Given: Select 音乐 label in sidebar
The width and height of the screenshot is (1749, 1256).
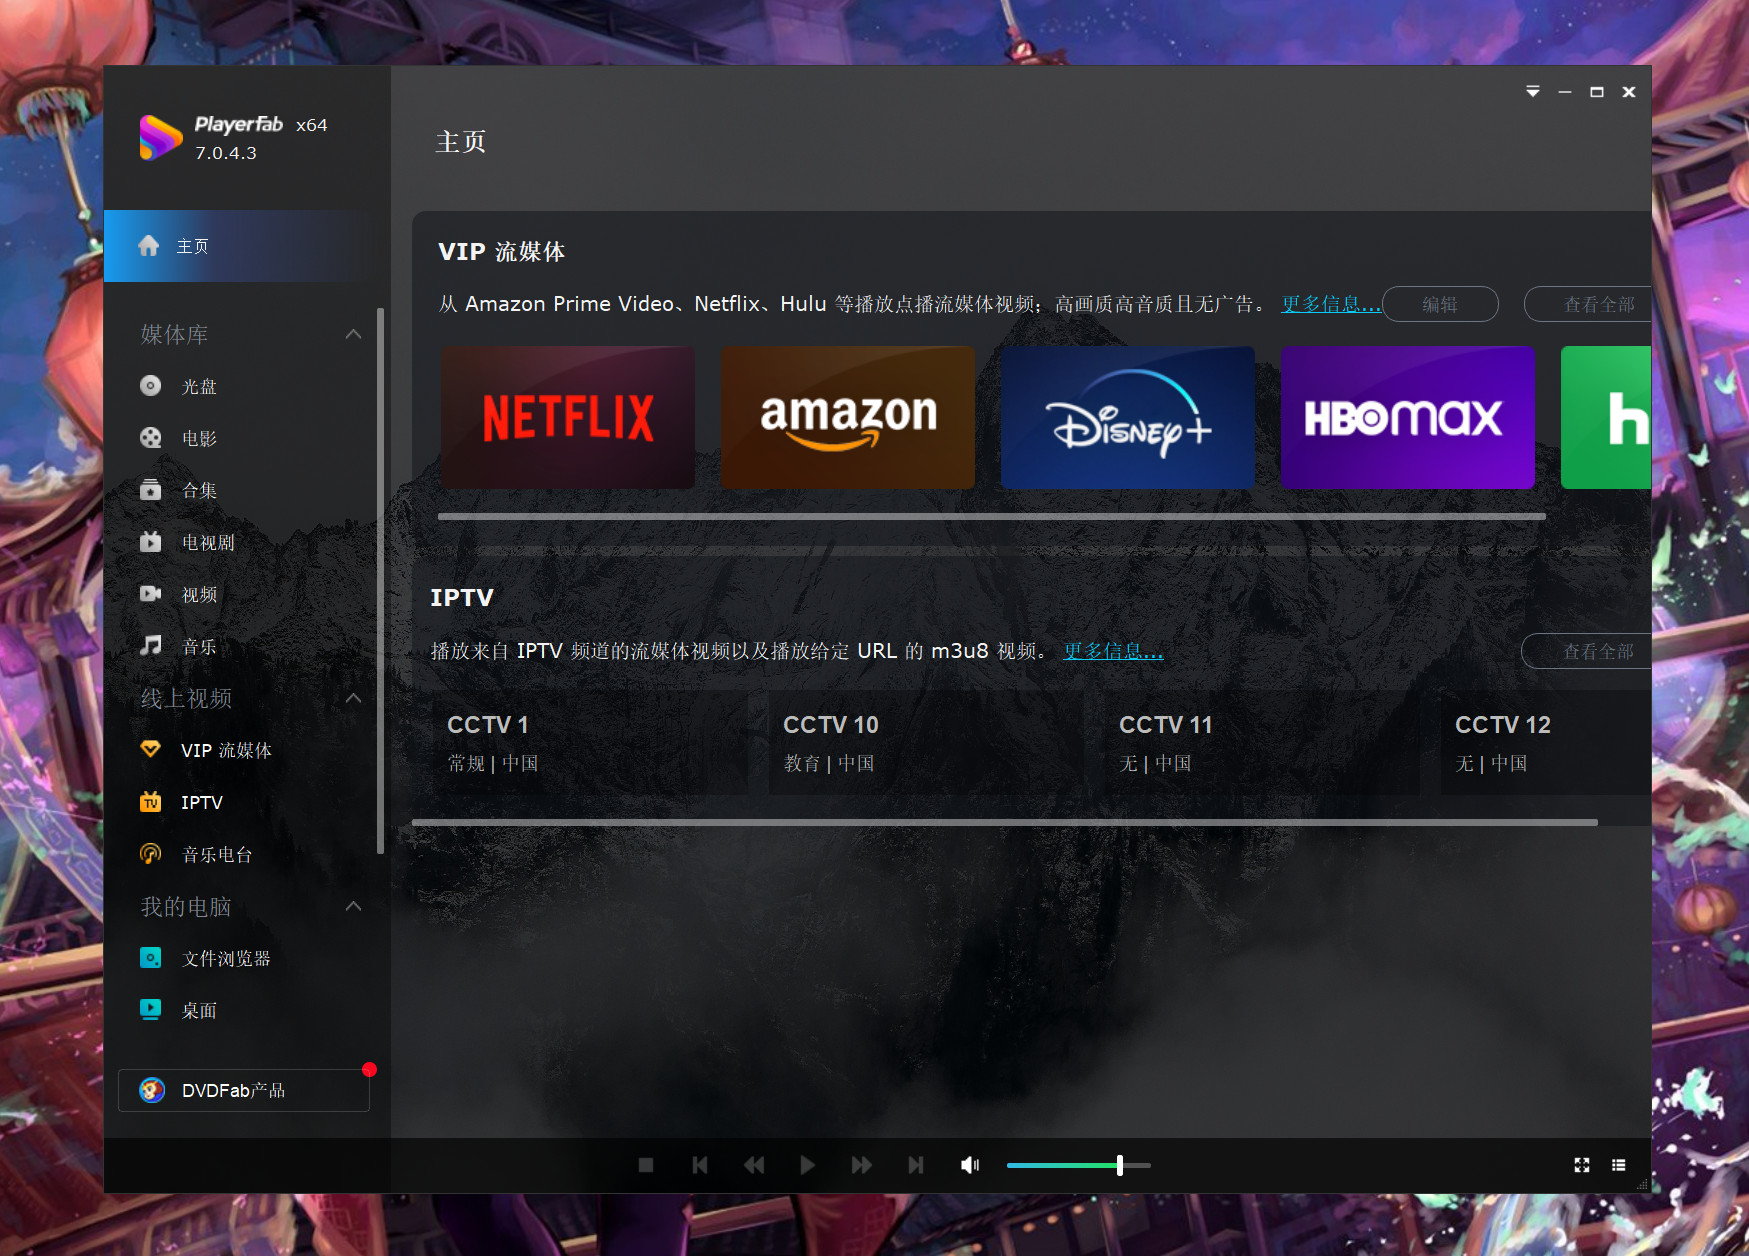Looking at the screenshot, I should (199, 647).
